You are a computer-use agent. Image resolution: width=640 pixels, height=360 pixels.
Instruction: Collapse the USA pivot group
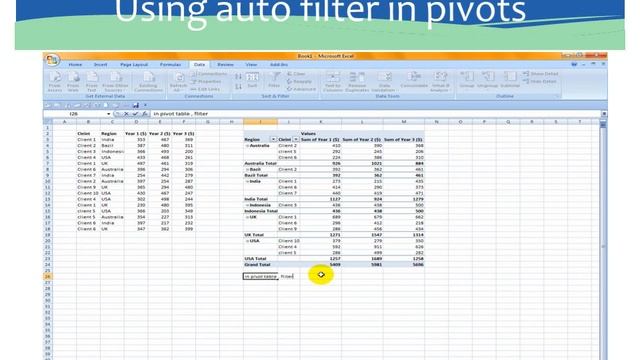(x=247, y=241)
